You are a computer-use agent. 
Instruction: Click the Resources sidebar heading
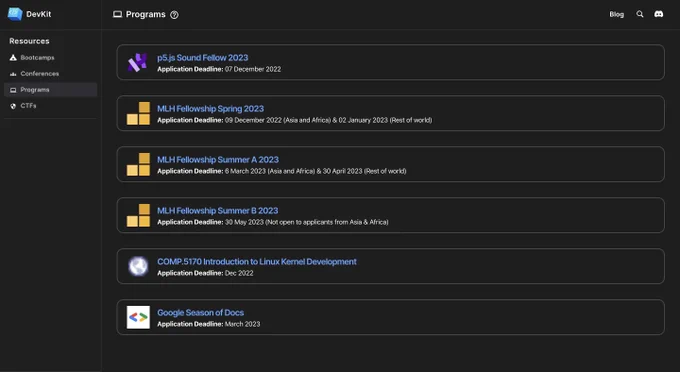29,41
